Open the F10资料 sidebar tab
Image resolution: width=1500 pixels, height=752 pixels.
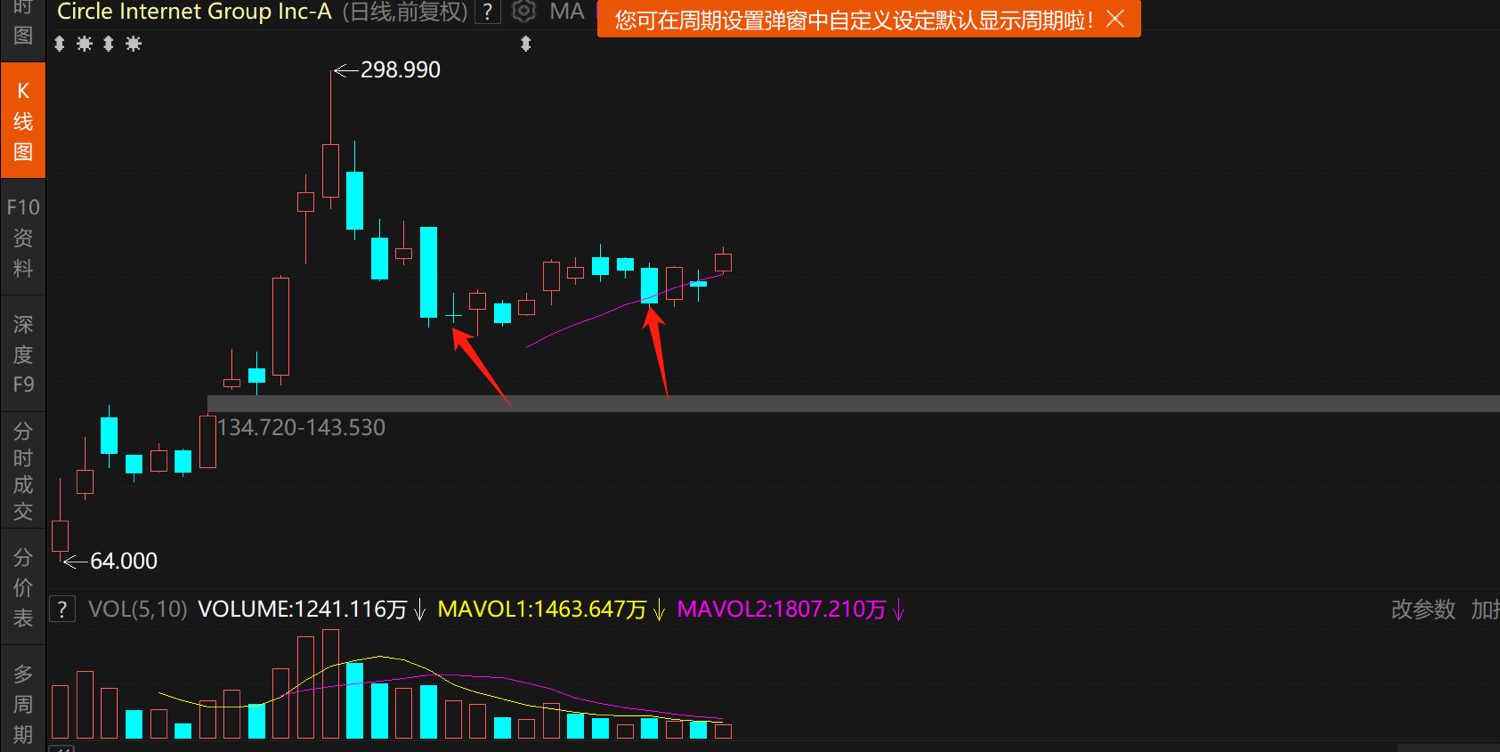pyautogui.click(x=23, y=238)
